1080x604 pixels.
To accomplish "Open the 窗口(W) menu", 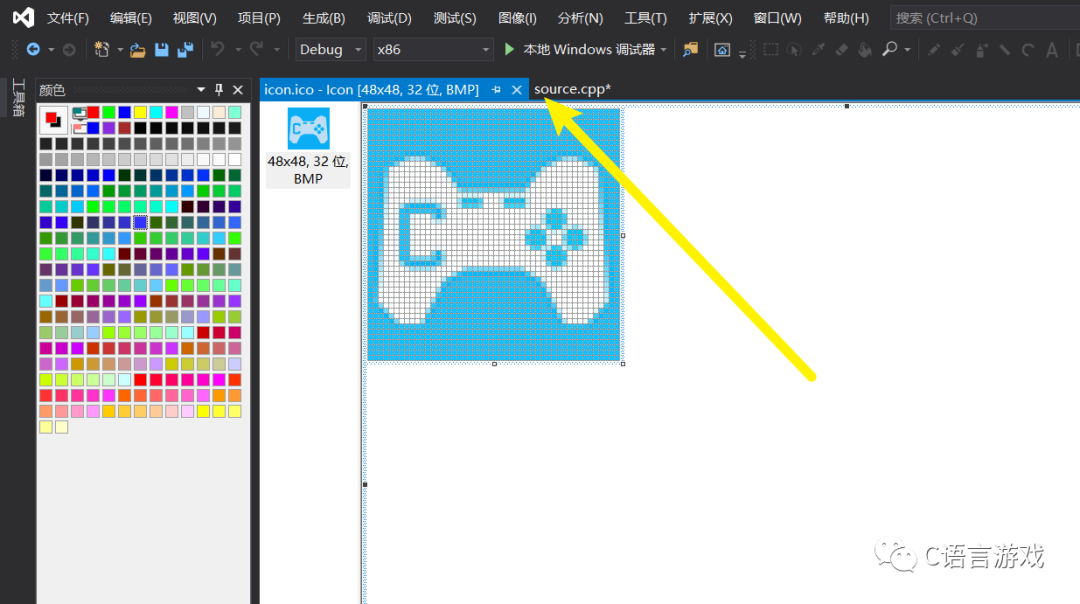I will click(778, 18).
